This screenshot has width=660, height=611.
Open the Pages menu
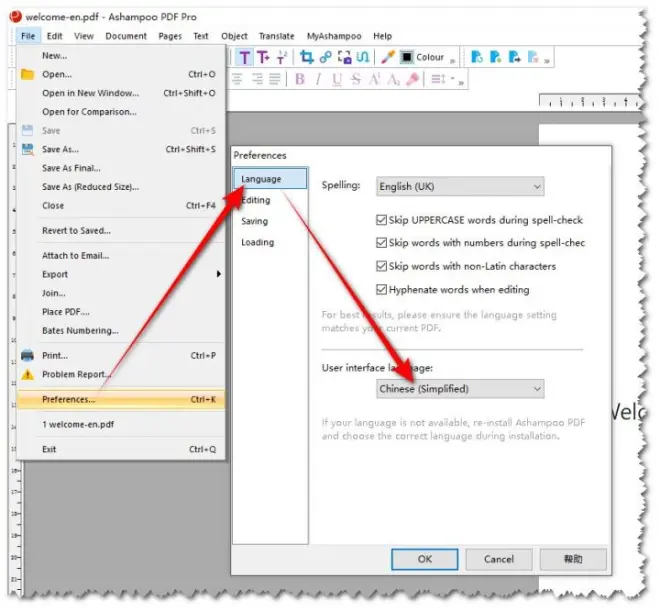[x=170, y=36]
